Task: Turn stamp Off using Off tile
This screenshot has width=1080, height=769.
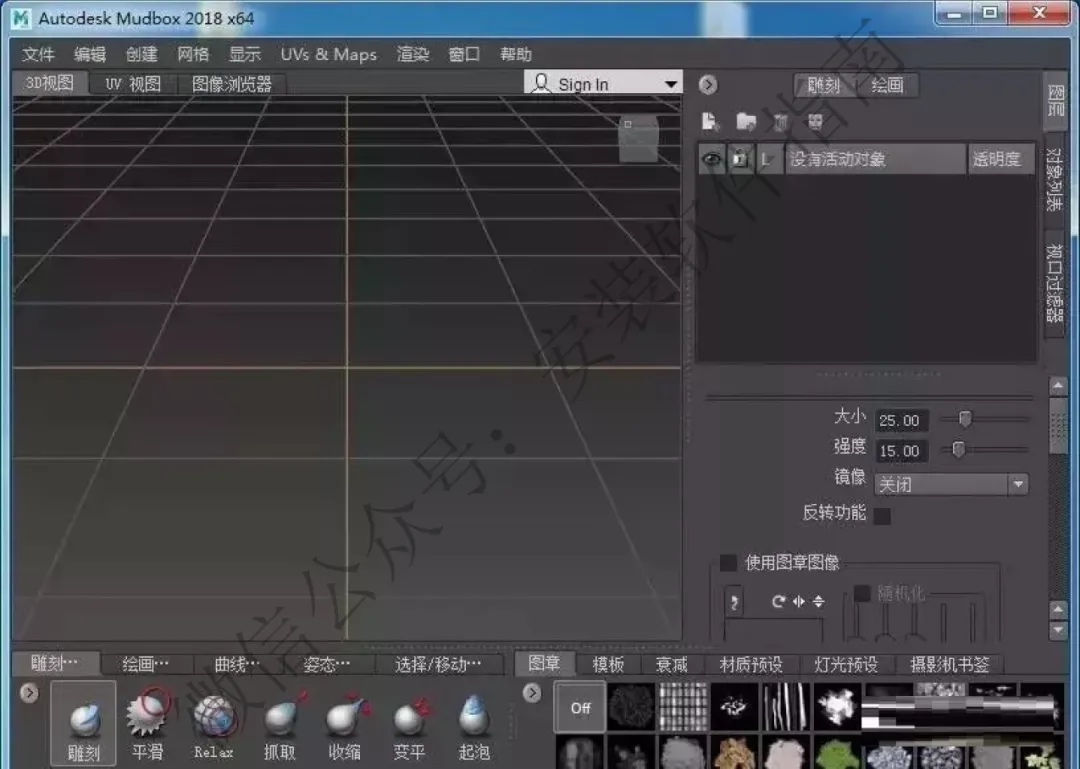Action: [580, 707]
